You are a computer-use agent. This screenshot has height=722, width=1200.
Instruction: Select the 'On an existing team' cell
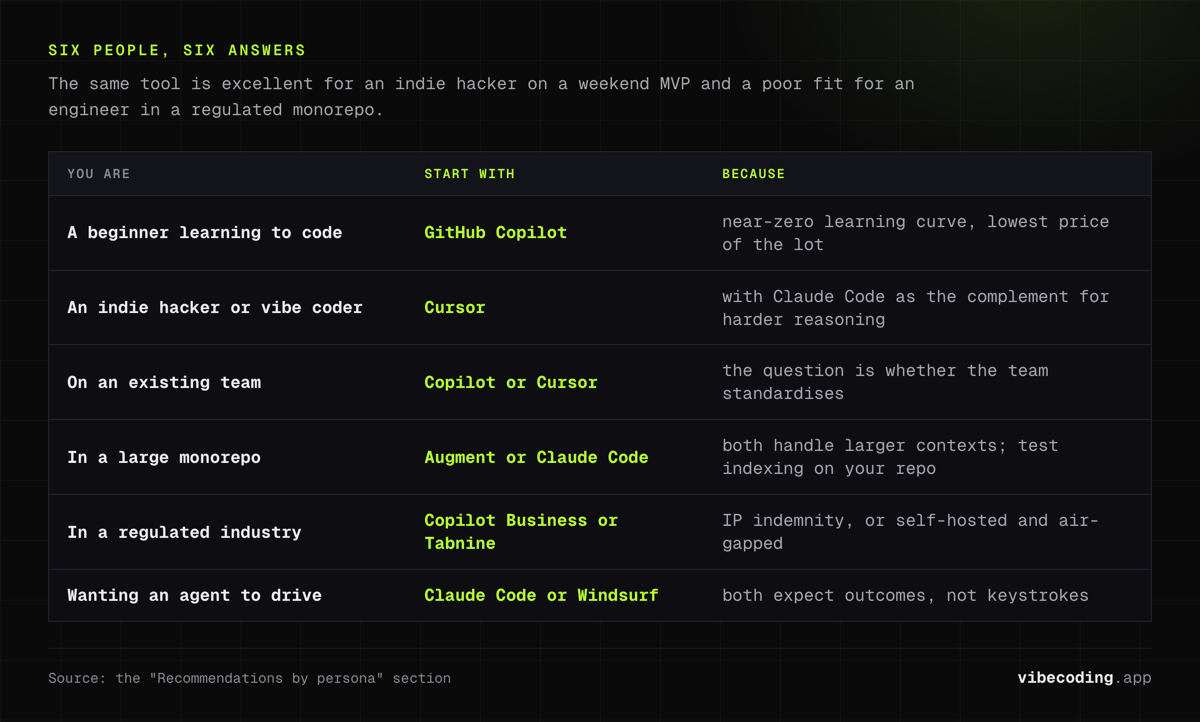click(164, 382)
